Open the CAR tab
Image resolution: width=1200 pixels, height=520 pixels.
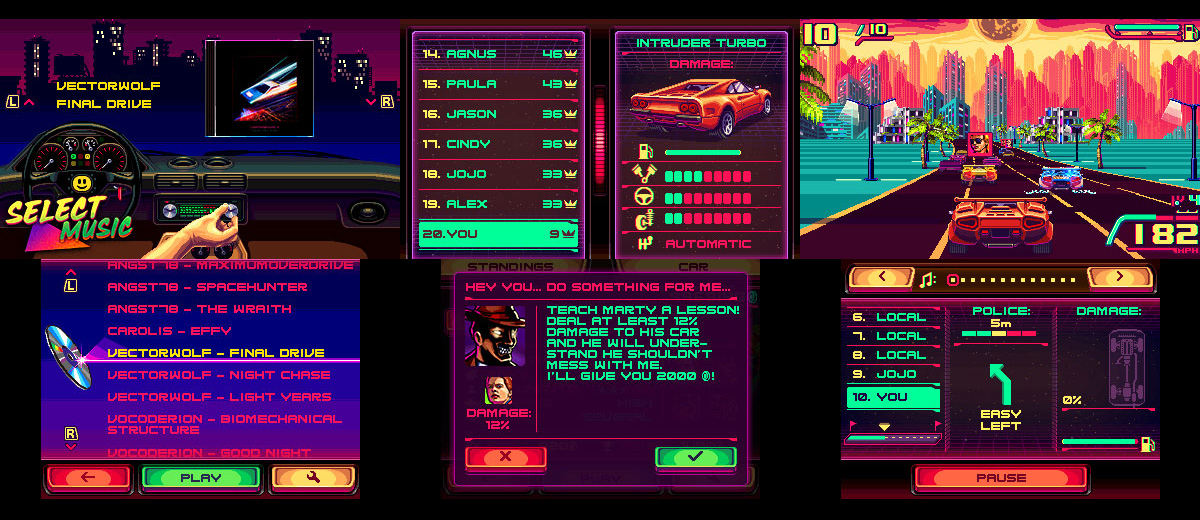(693, 267)
